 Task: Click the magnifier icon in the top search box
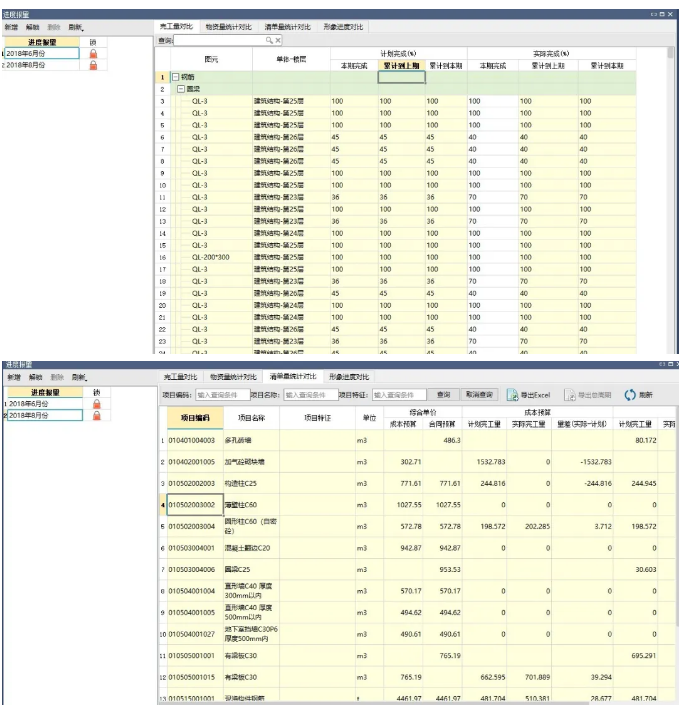click(x=269, y=40)
